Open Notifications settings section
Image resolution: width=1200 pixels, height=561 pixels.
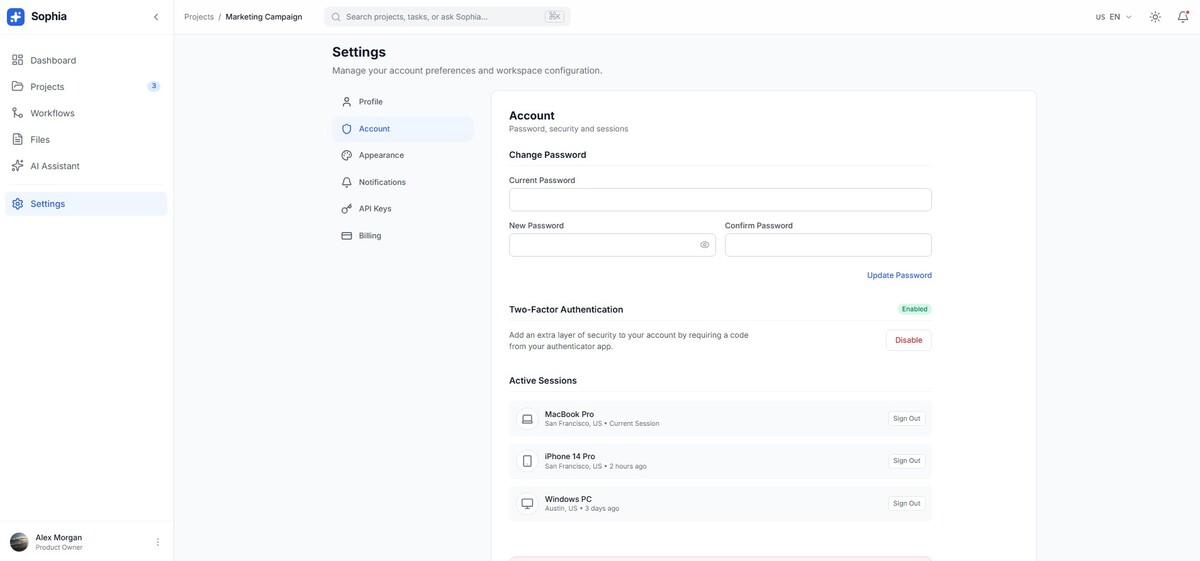point(382,182)
